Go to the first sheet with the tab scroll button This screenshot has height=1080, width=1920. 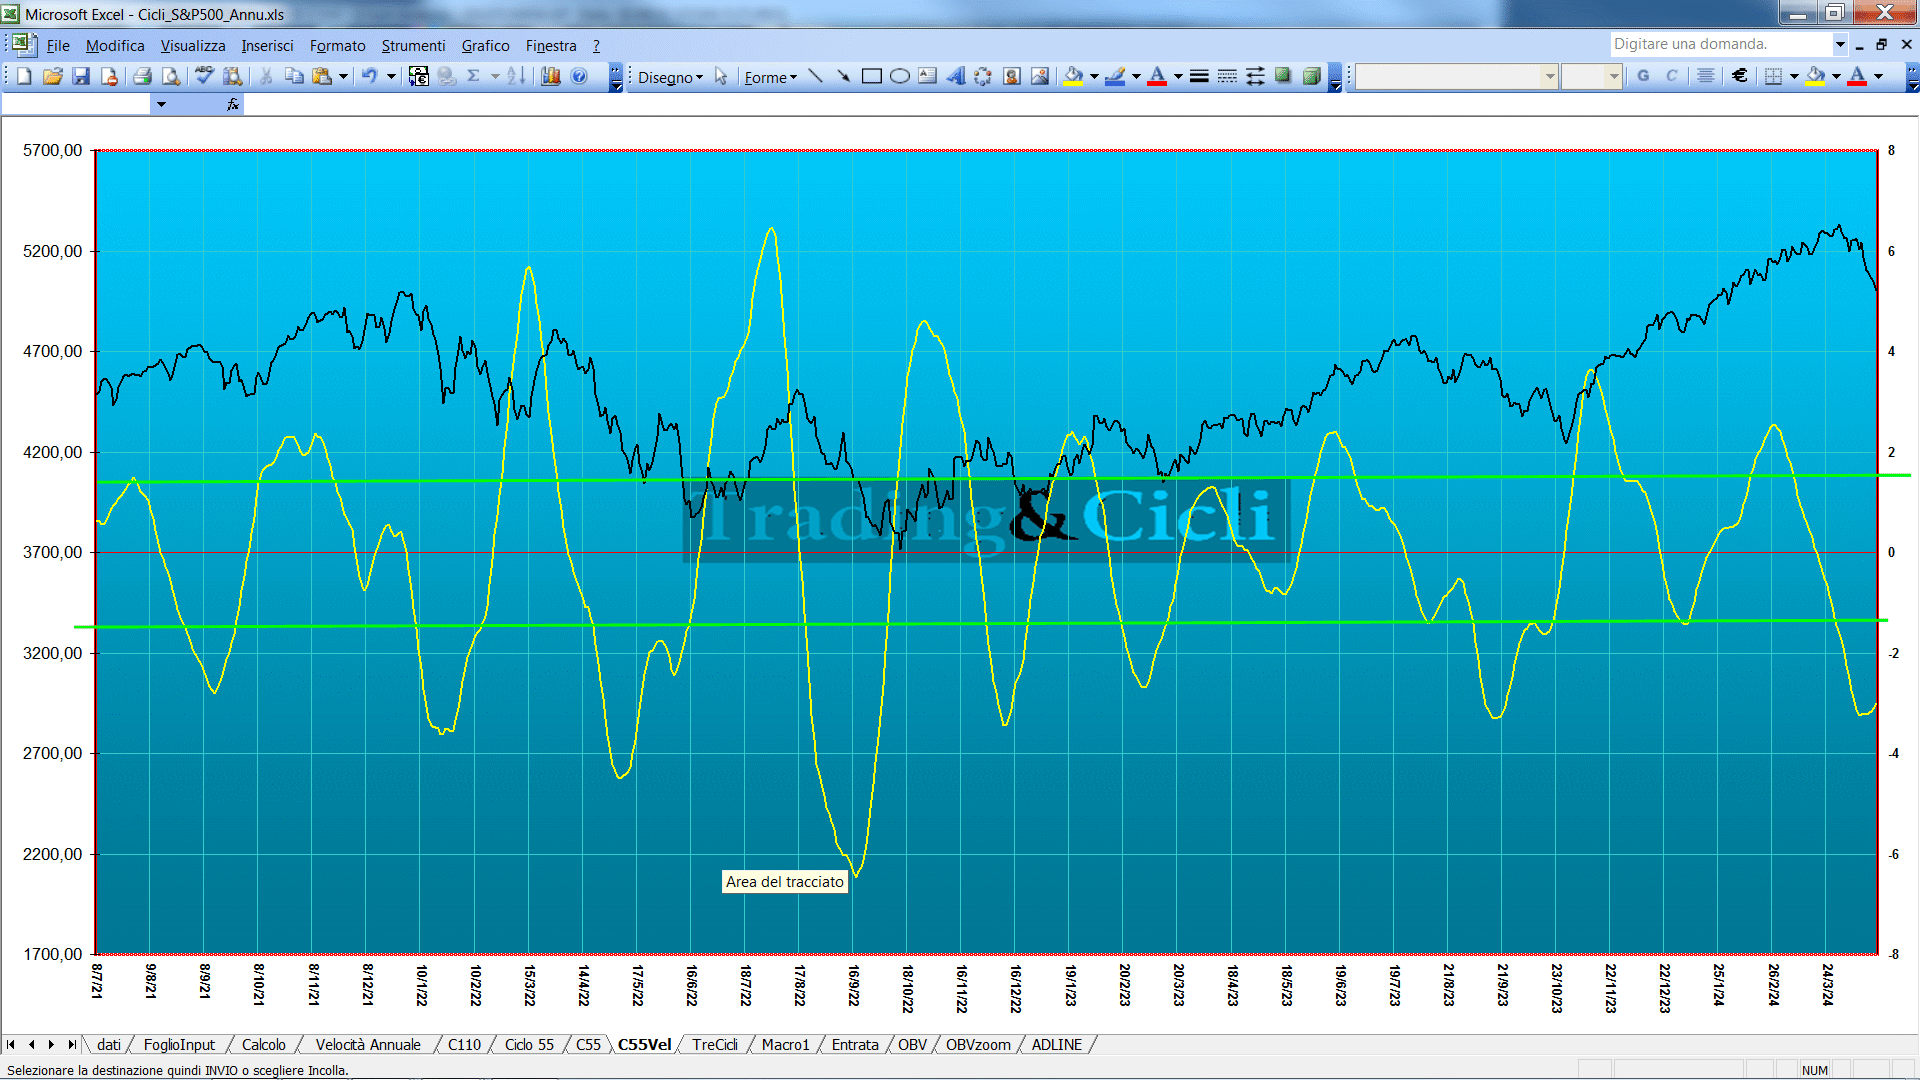pos(11,1044)
